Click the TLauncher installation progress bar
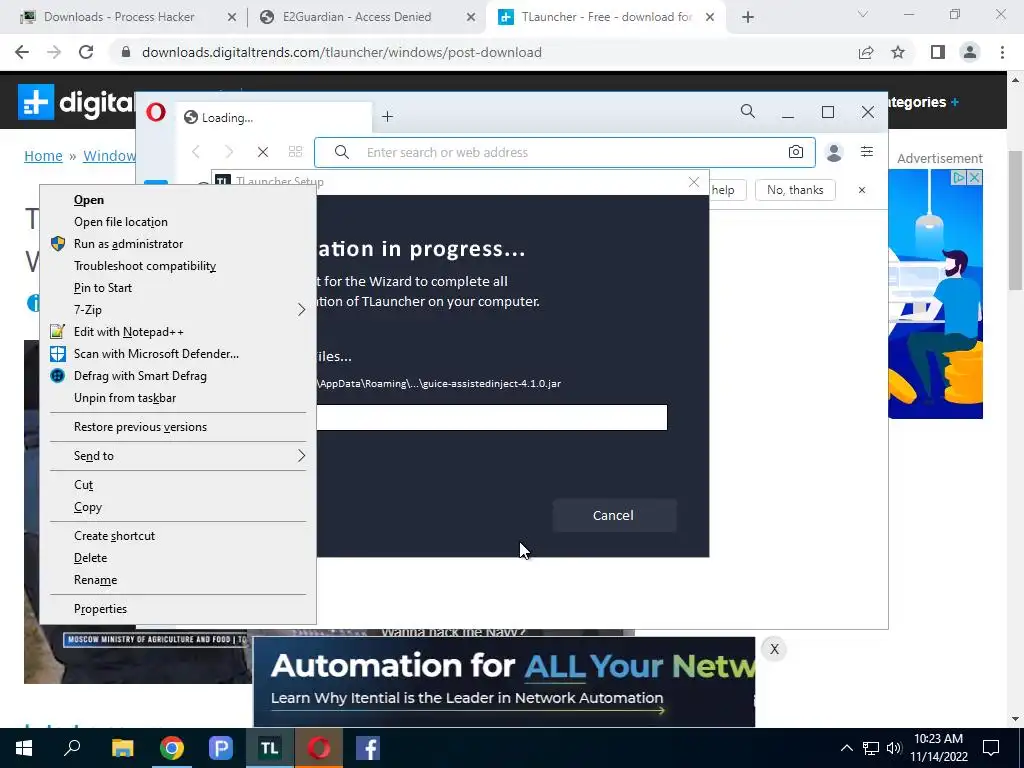 tap(492, 417)
